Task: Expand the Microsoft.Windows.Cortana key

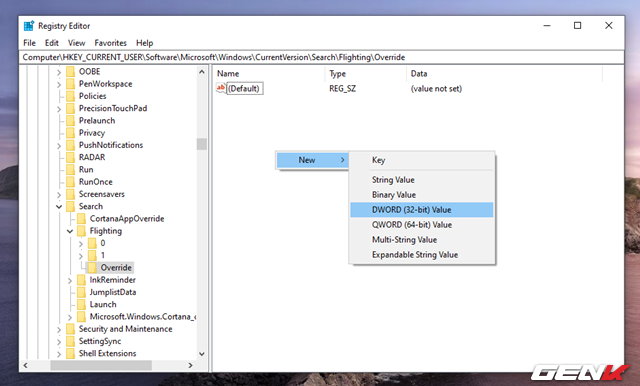Action: (70, 317)
